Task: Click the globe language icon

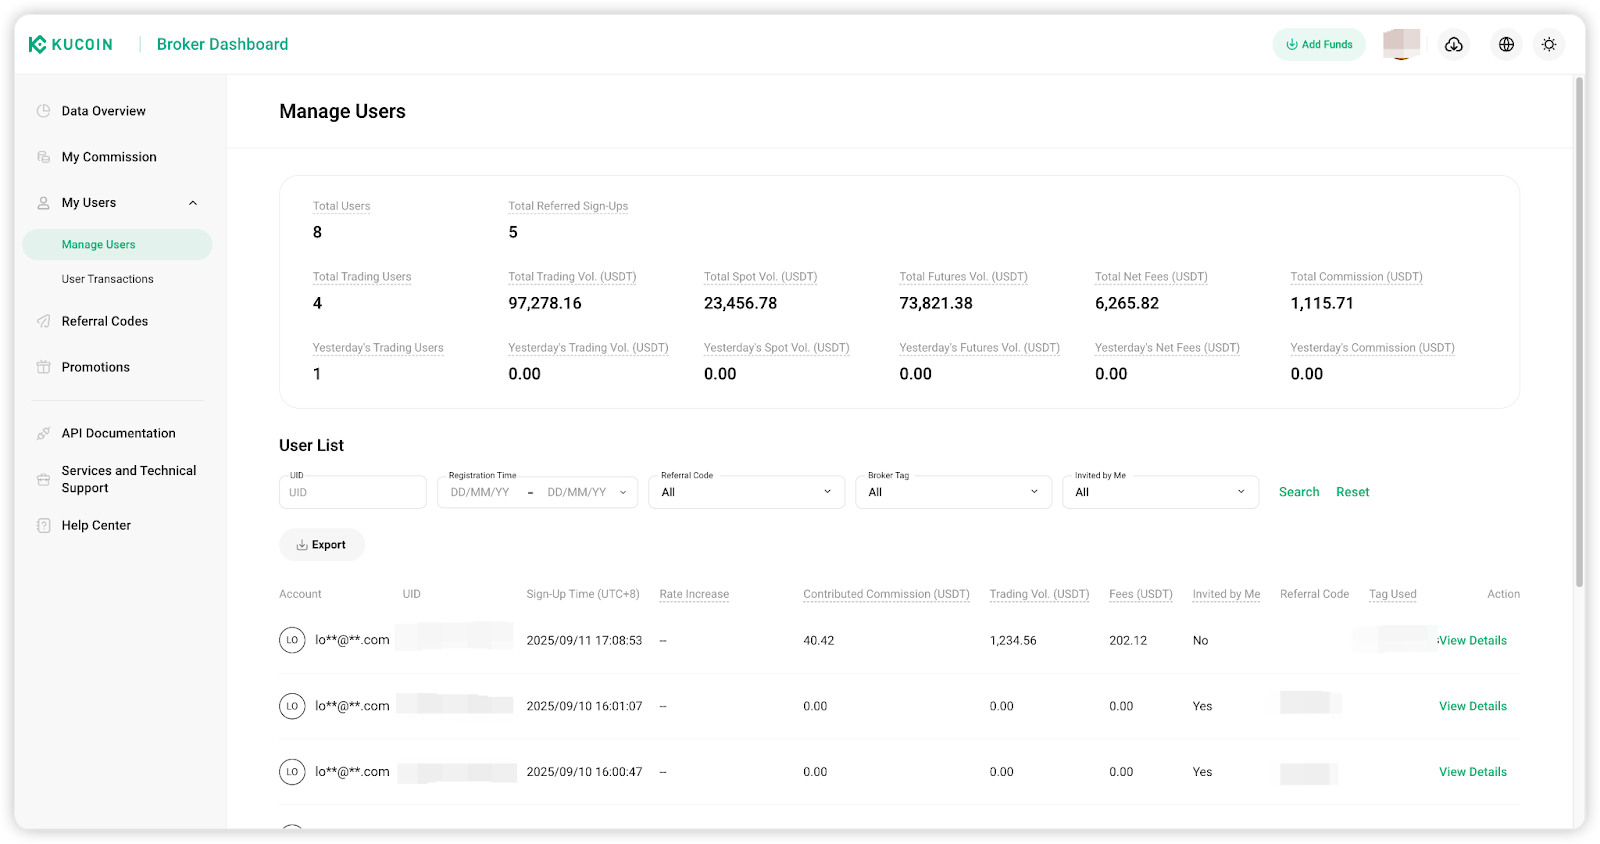Action: click(x=1506, y=44)
